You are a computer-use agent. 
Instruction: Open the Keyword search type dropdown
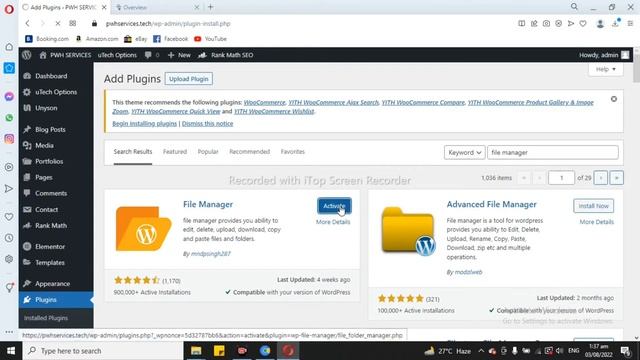coord(464,152)
